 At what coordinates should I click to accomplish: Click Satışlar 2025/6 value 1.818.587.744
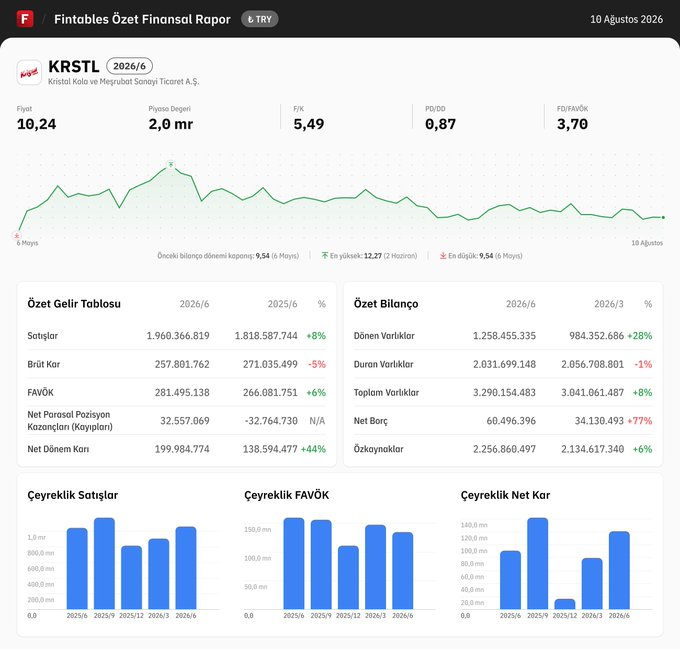[x=266, y=336]
